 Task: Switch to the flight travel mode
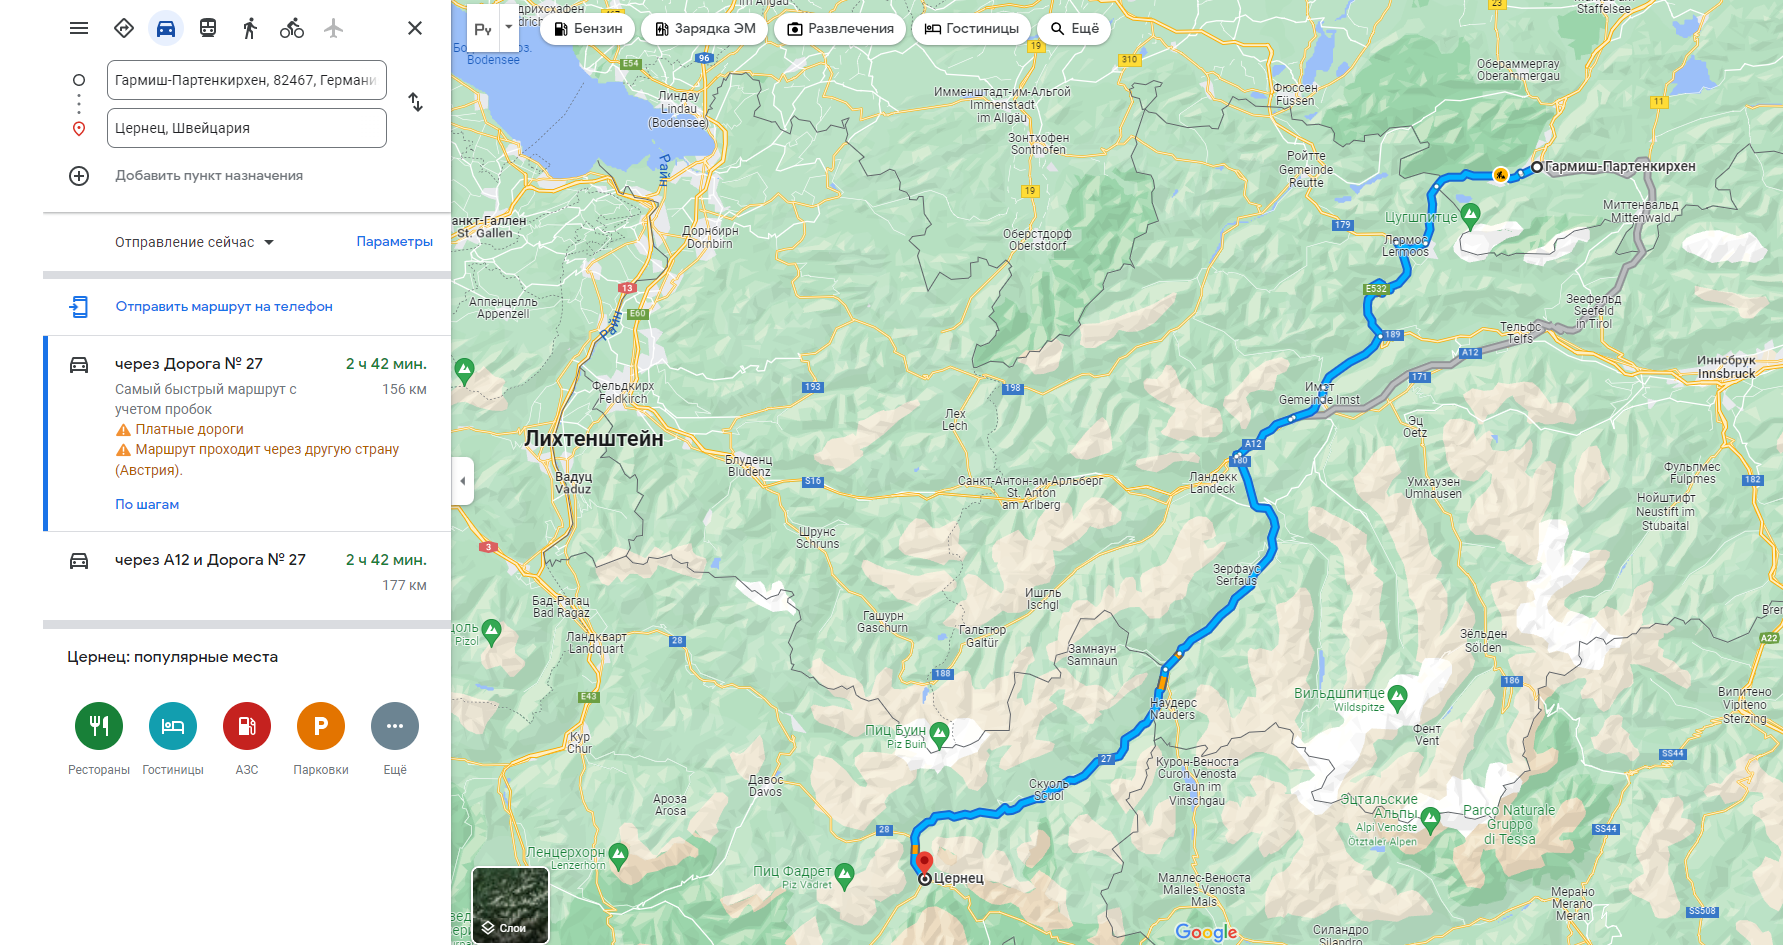click(334, 28)
